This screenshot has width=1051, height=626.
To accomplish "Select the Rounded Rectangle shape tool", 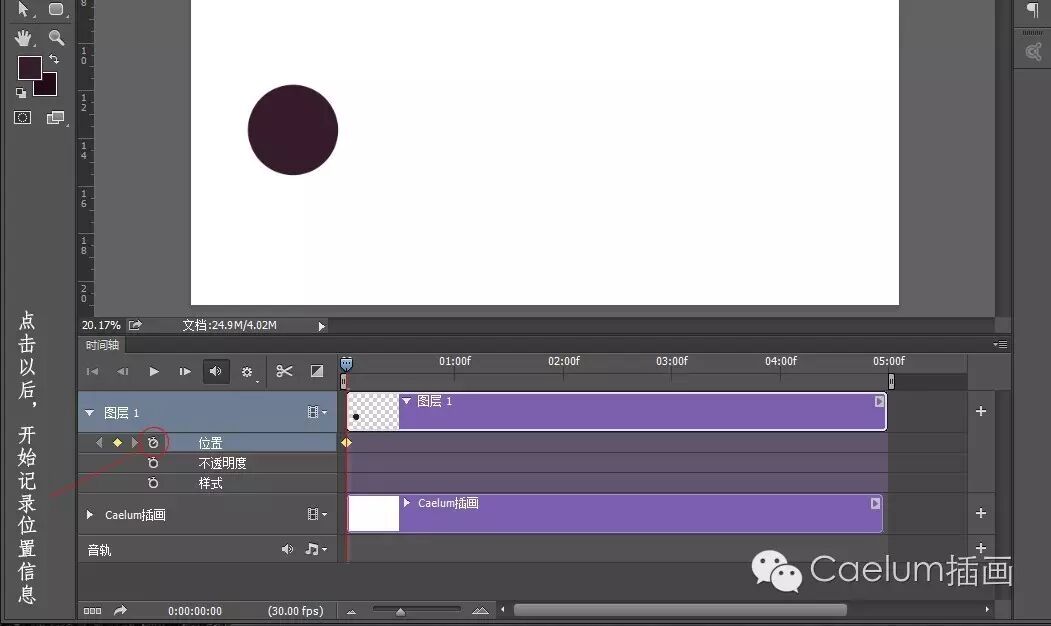I will point(56,9).
